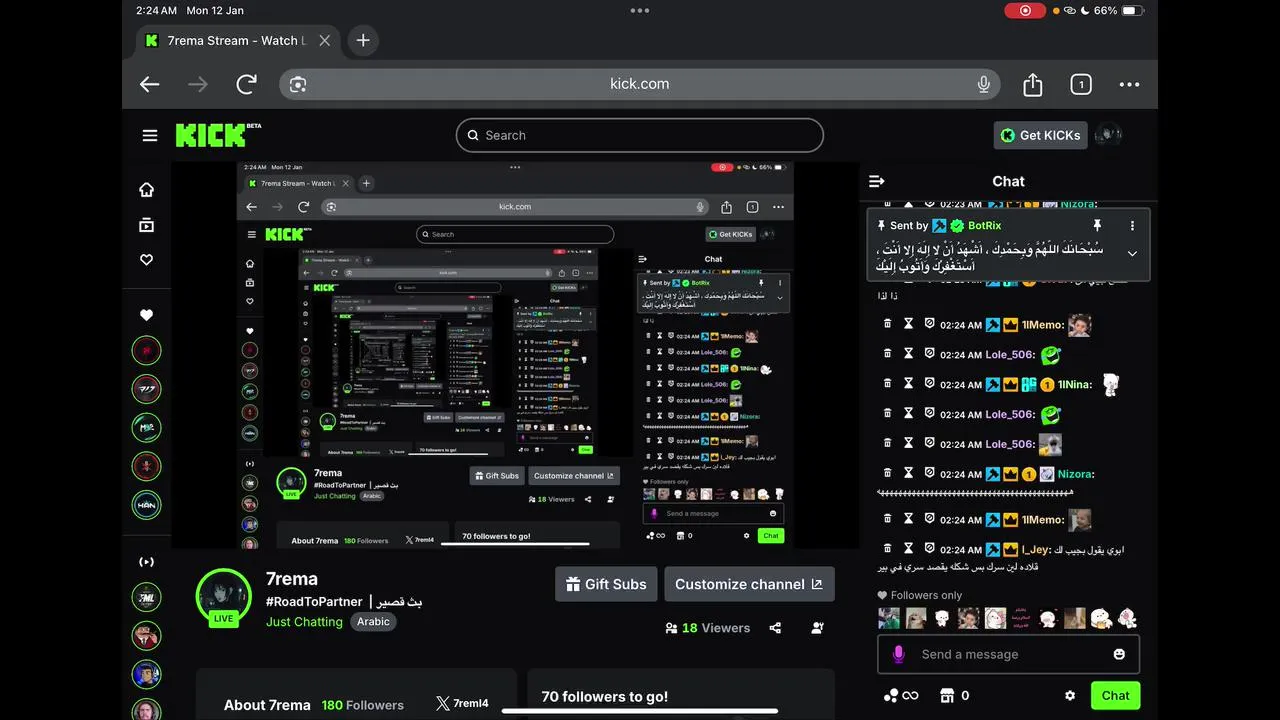The image size is (1280, 720).
Task: Open the Home icon in the left sidebar
Action: (x=147, y=190)
